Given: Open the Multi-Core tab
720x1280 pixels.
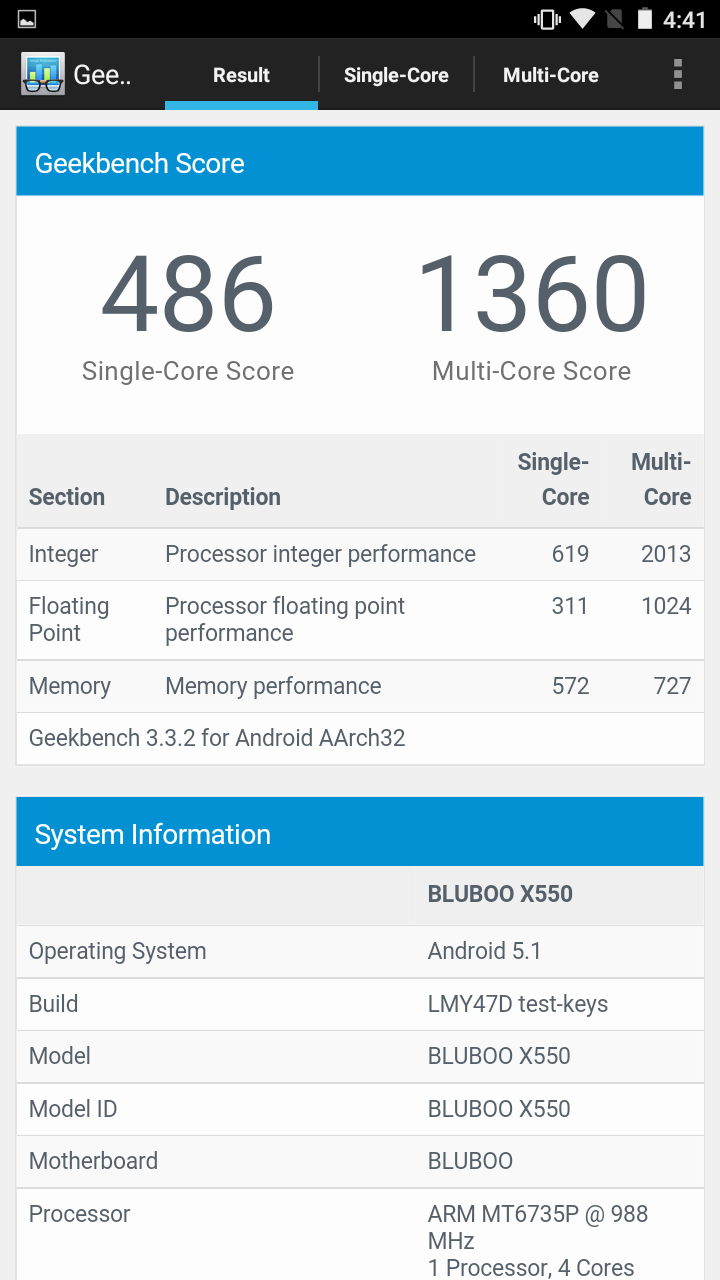Looking at the screenshot, I should coord(551,75).
